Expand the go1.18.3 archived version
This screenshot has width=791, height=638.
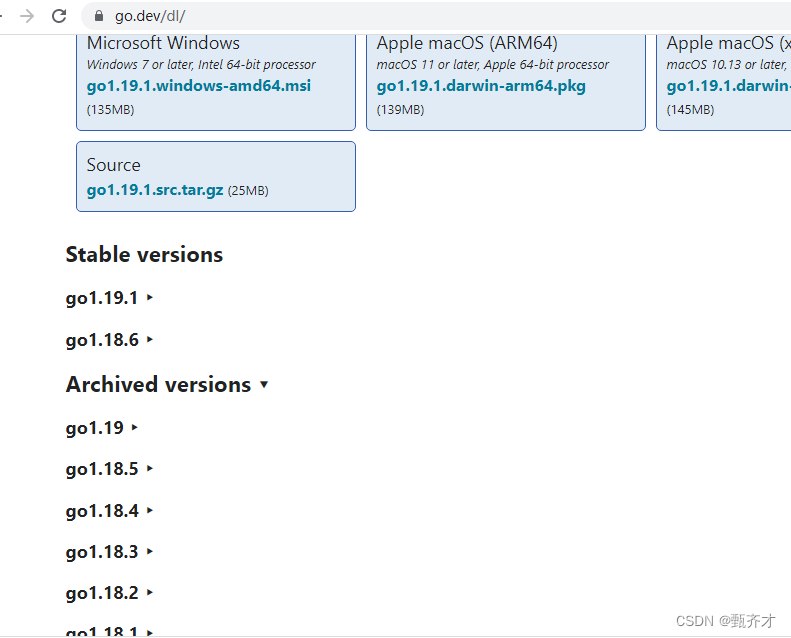(109, 552)
